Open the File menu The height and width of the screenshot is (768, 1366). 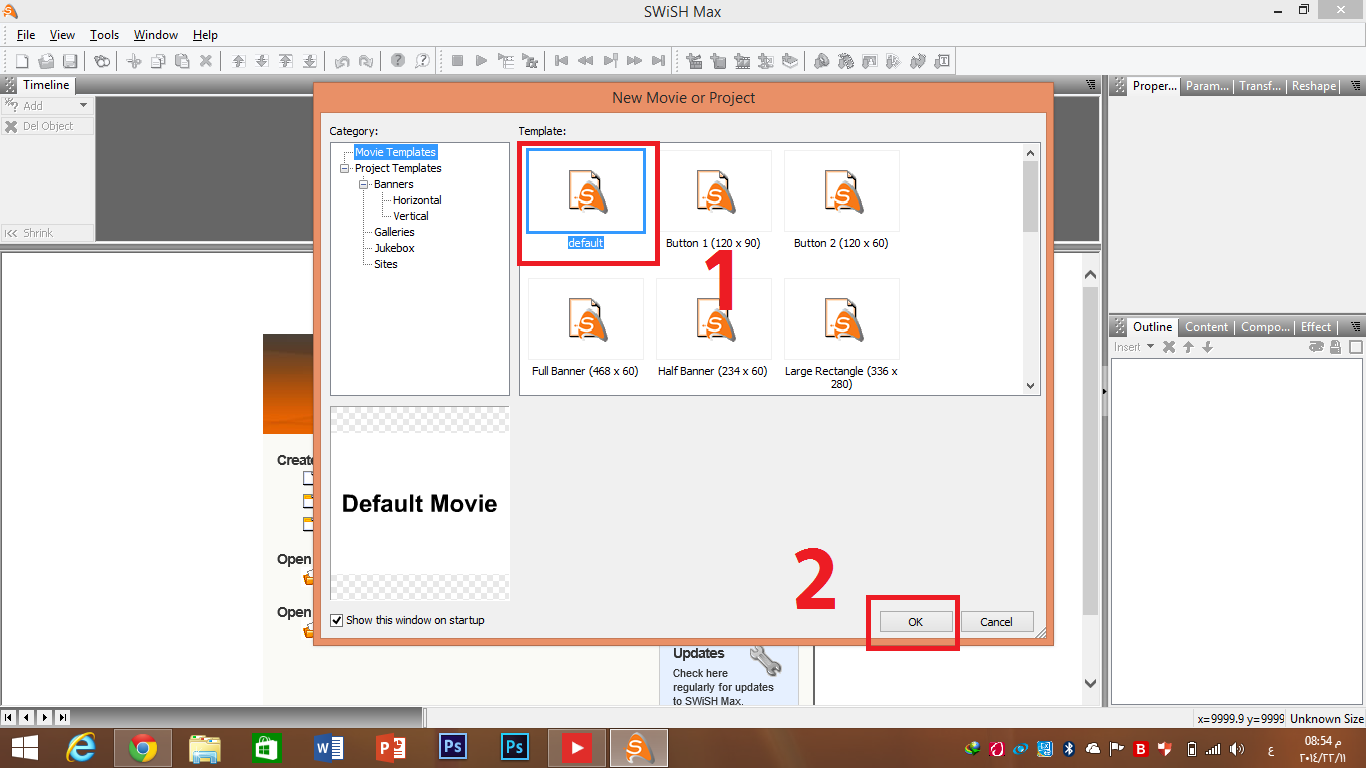pos(26,35)
